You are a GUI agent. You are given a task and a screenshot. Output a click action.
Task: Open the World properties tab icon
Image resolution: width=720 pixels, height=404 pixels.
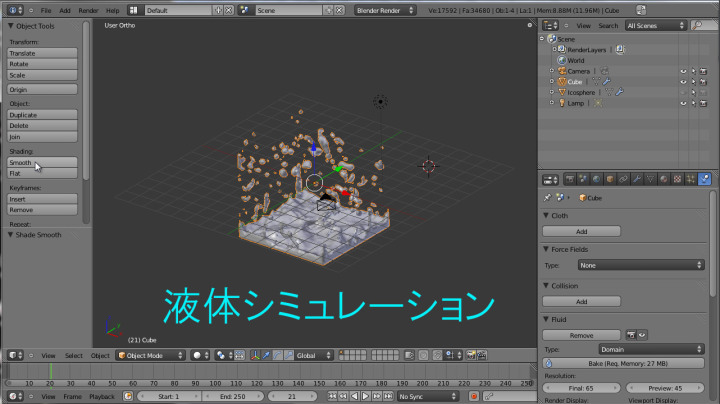tap(597, 179)
